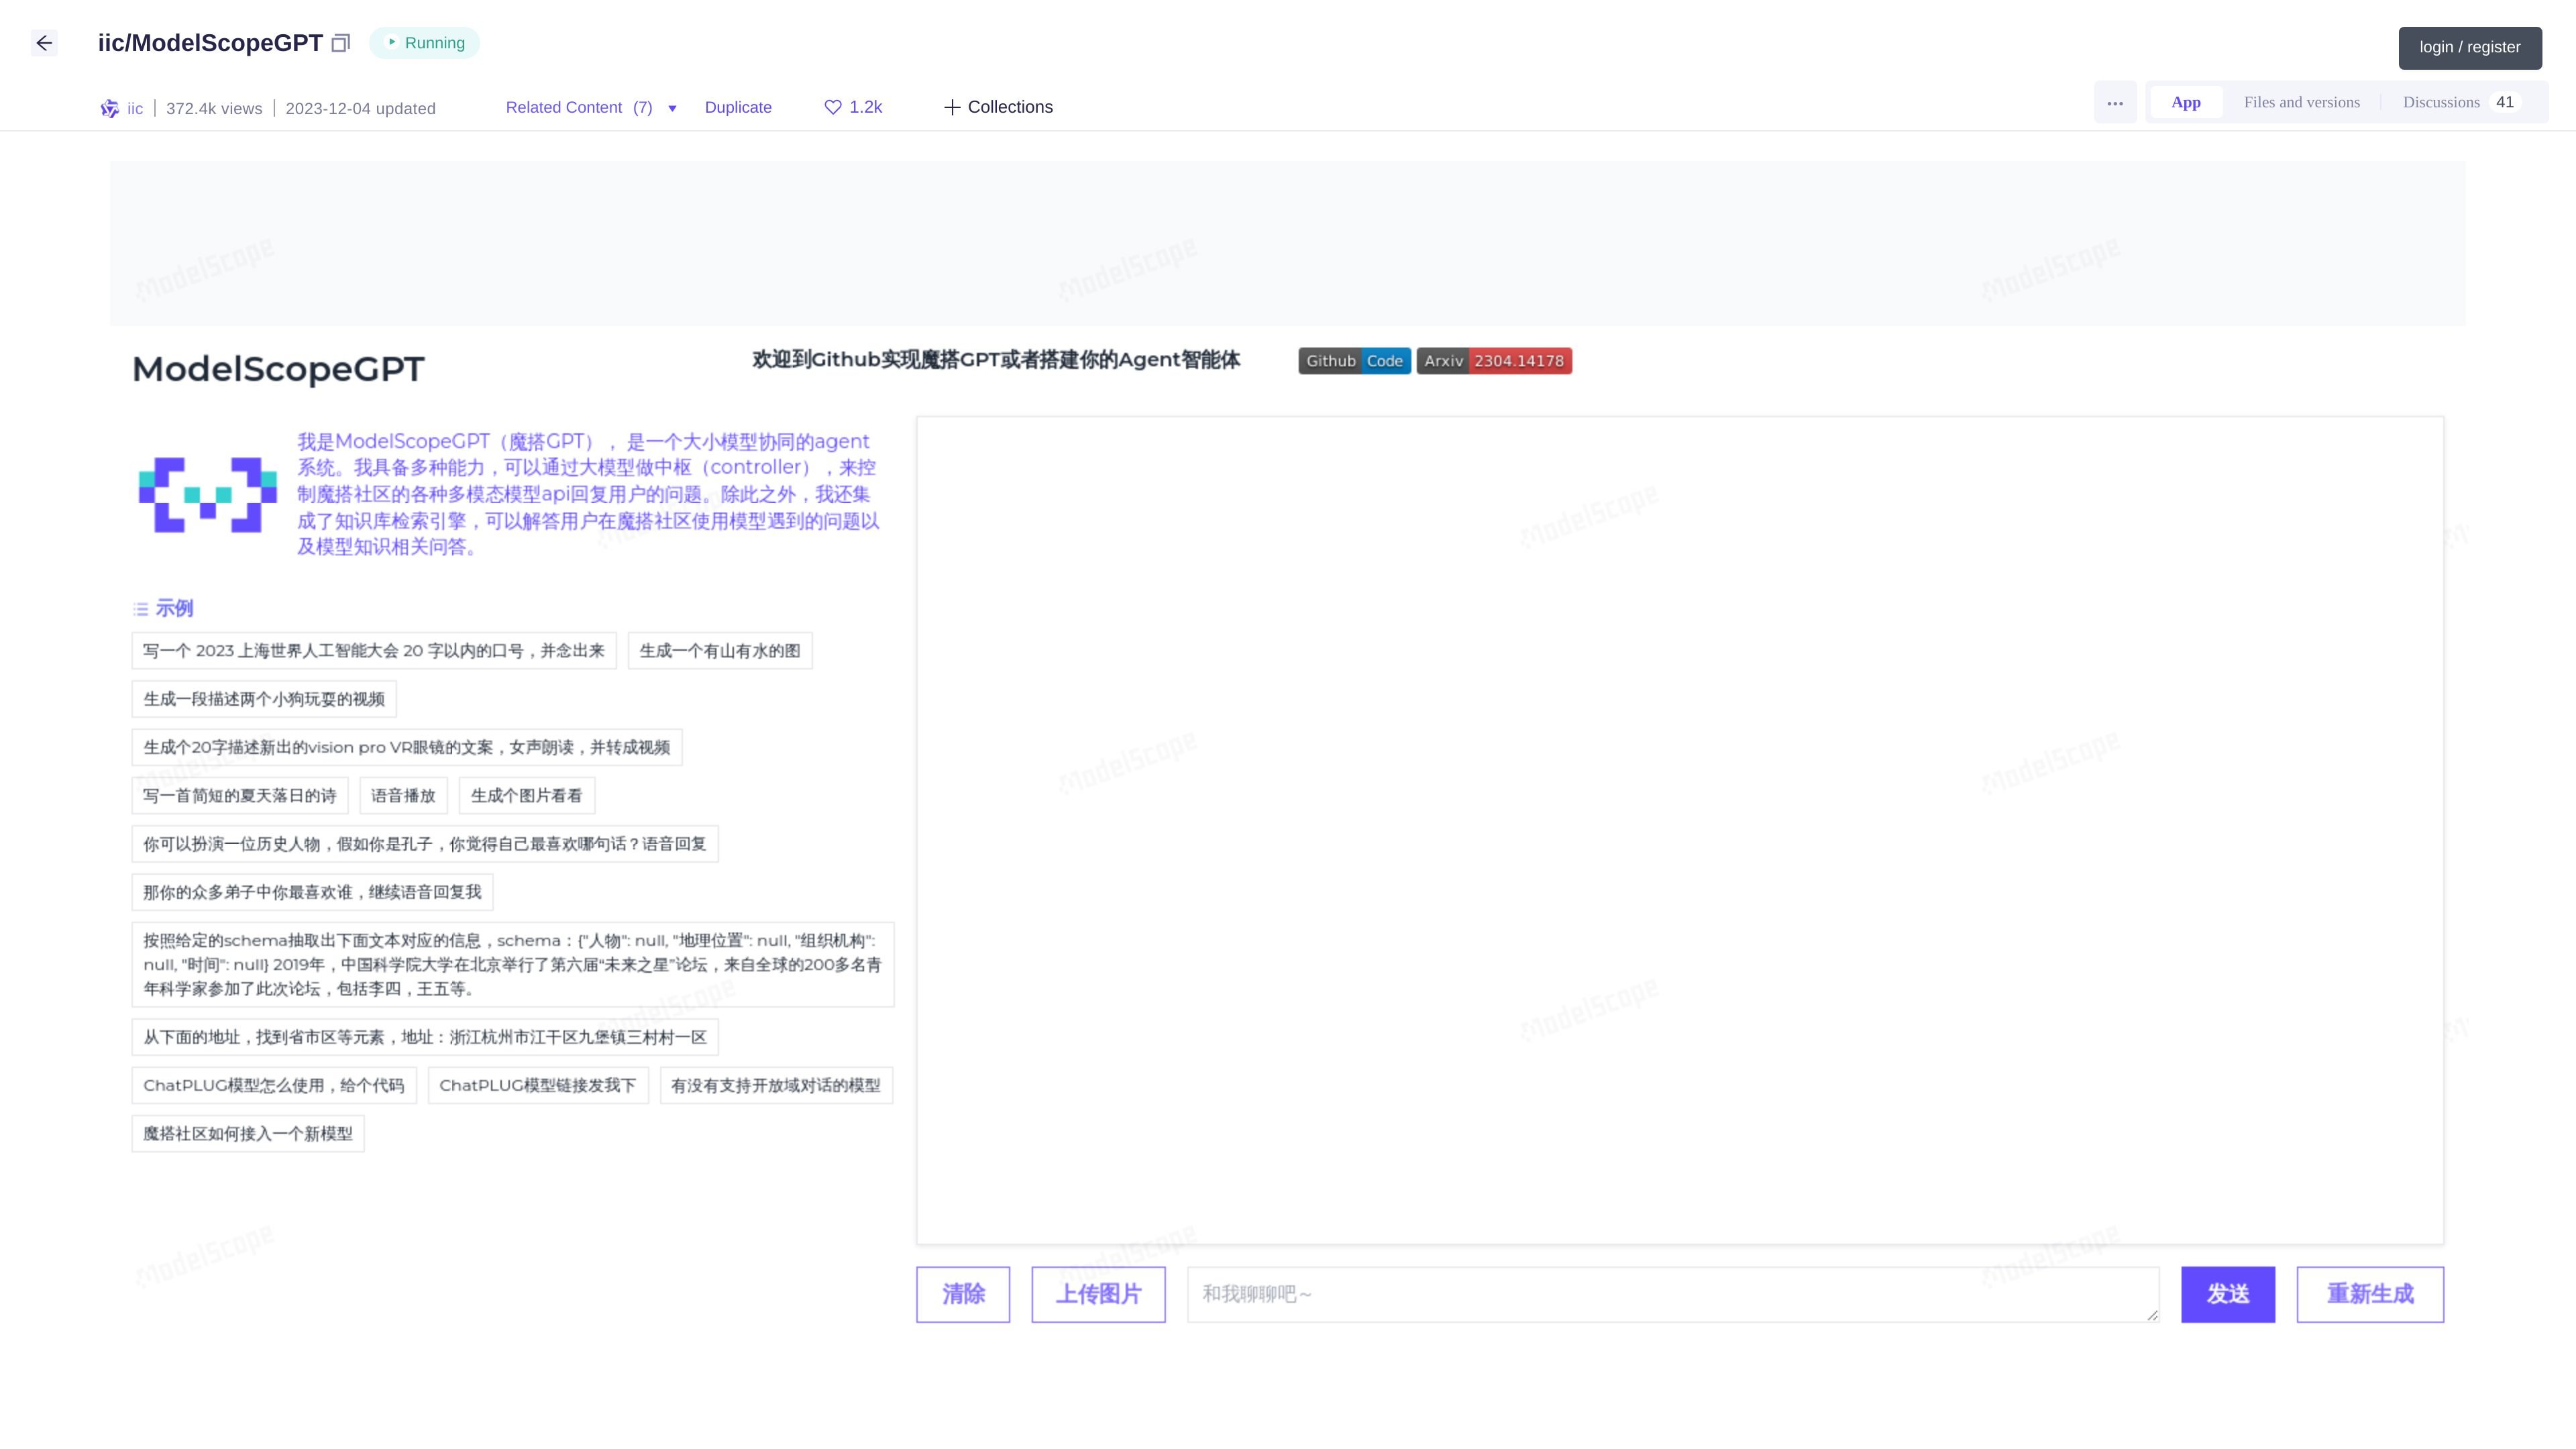
Task: Select example 有没有支持开放域对话的模型
Action: (776, 1085)
